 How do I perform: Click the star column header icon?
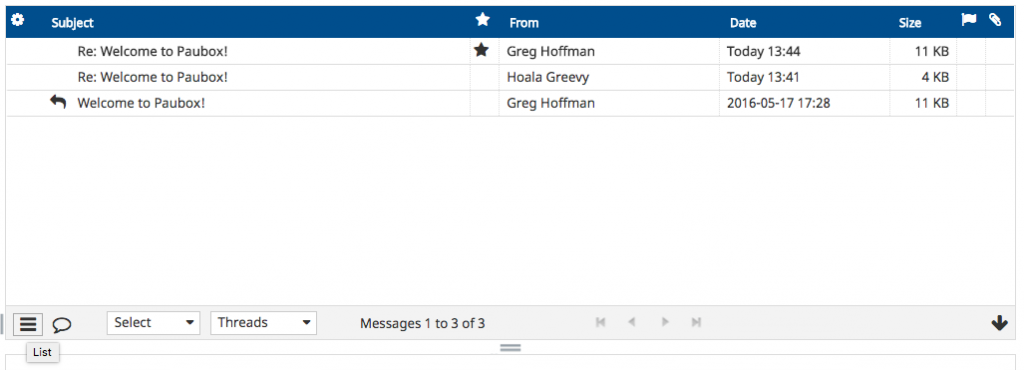tap(483, 20)
